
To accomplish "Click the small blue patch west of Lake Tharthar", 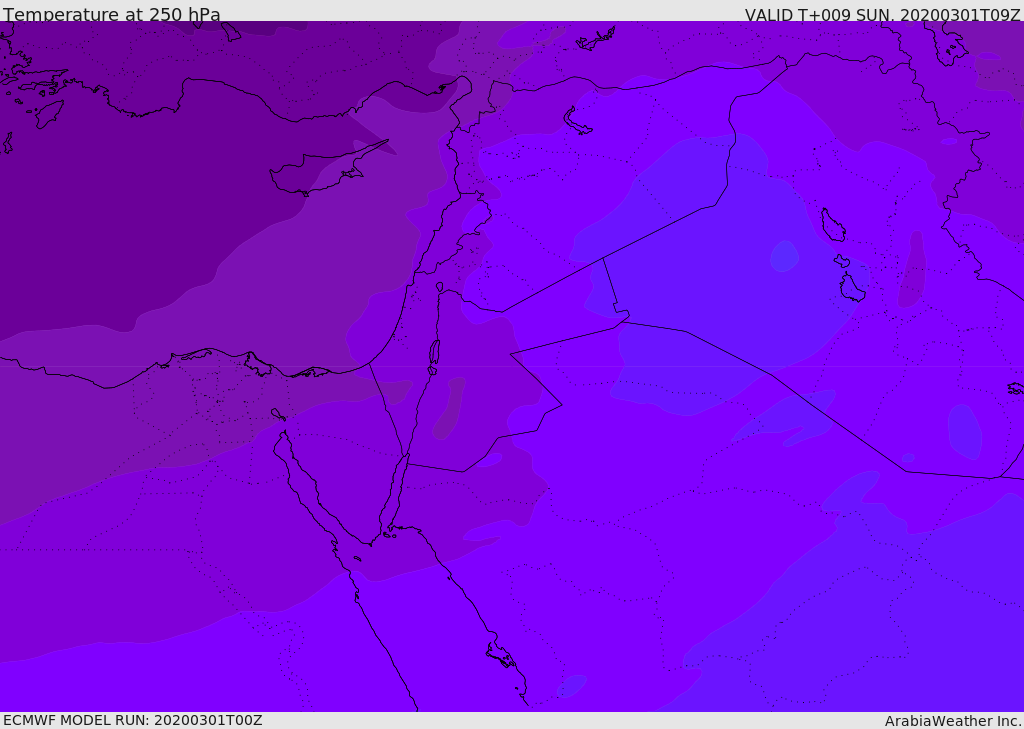I will click(784, 256).
